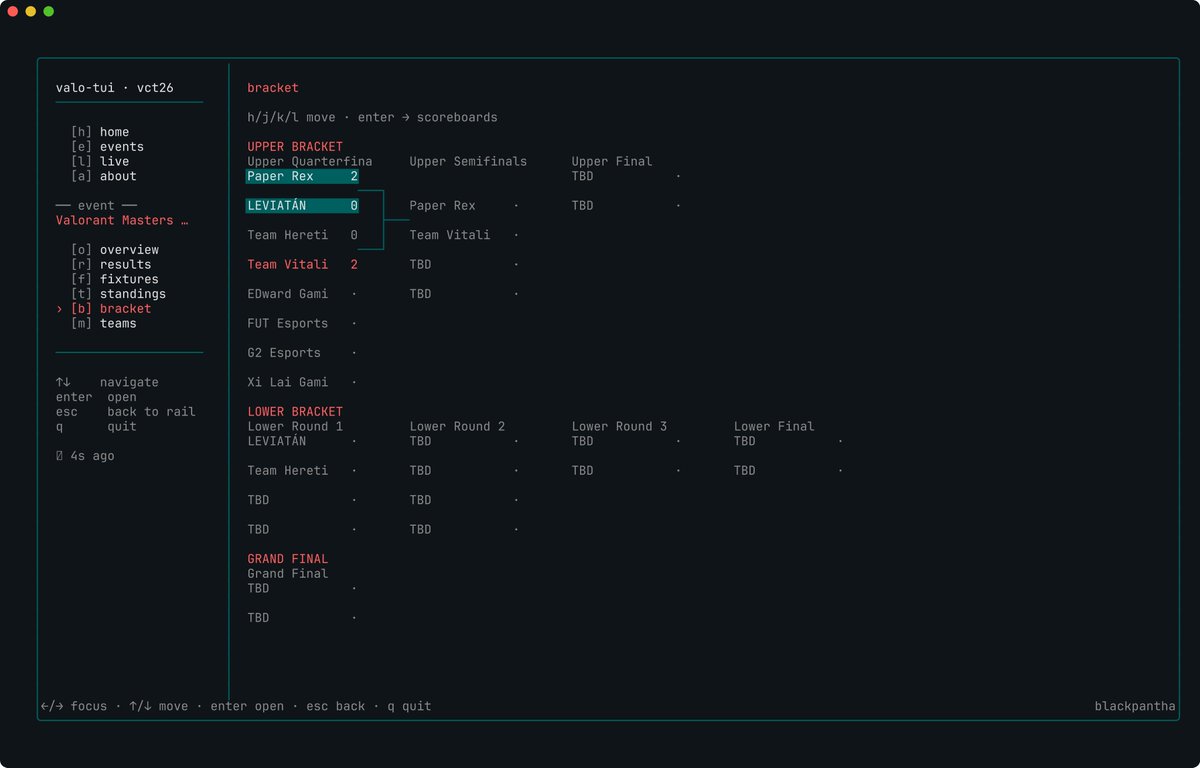Switch to the [o] overview section
This screenshot has width=1200, height=768.
click(x=115, y=250)
